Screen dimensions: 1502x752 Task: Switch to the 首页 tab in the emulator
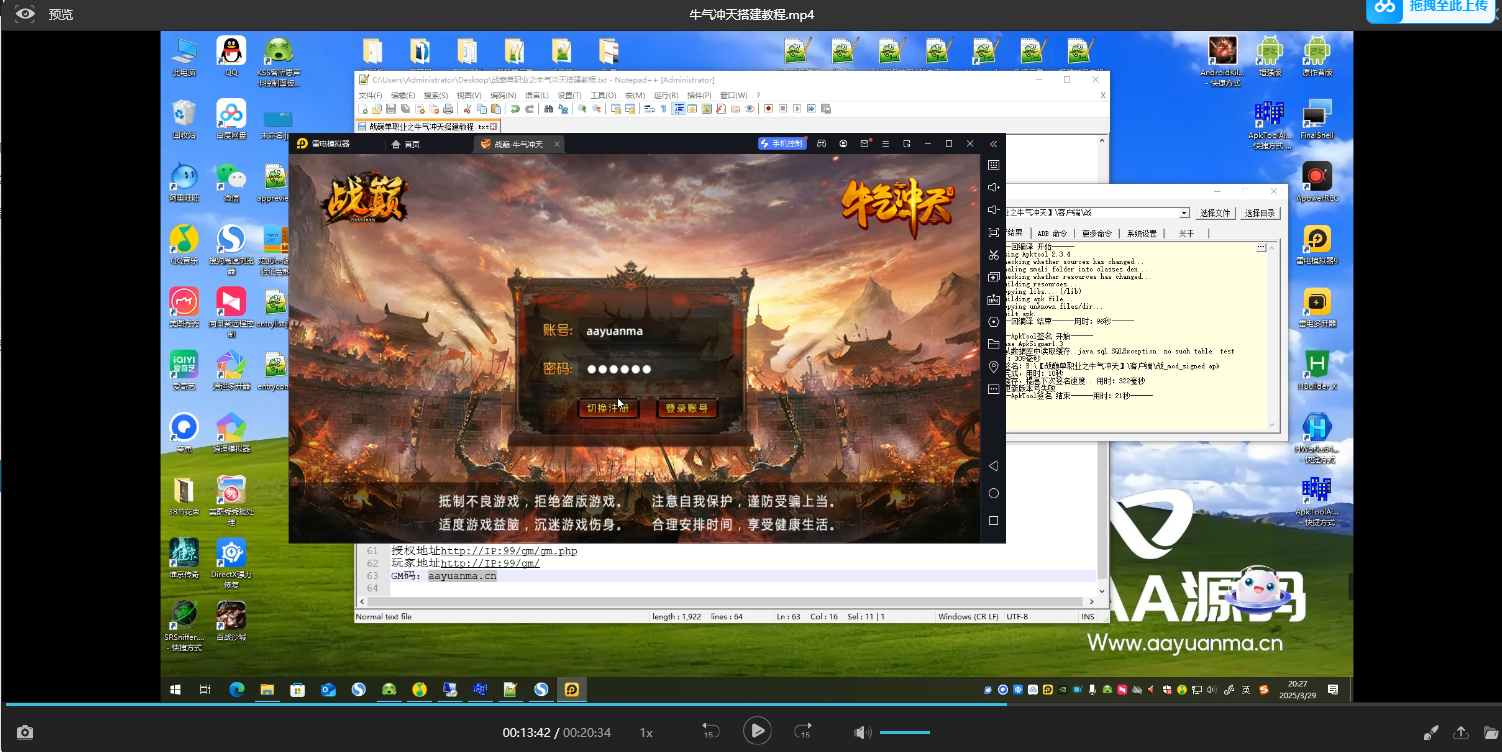coord(405,144)
